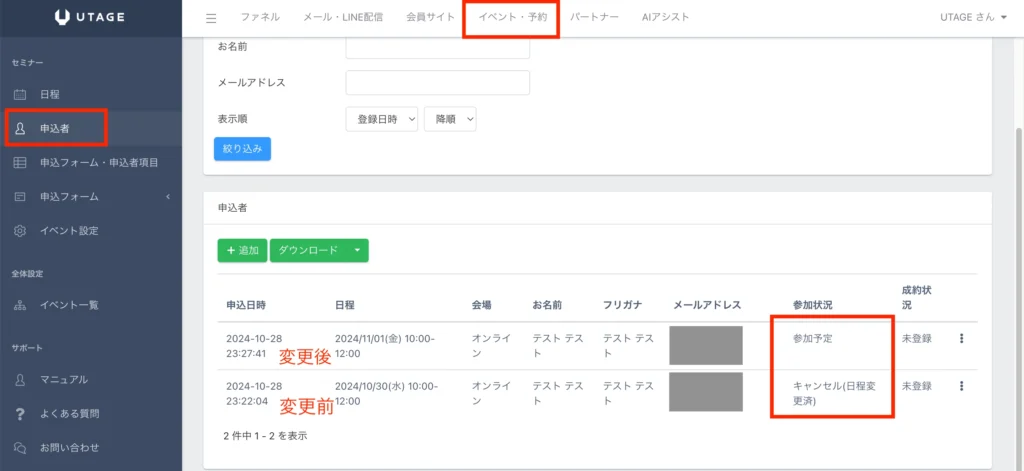Image resolution: width=1024 pixels, height=471 pixels.
Task: Click the green 追加 button
Action: (242, 250)
